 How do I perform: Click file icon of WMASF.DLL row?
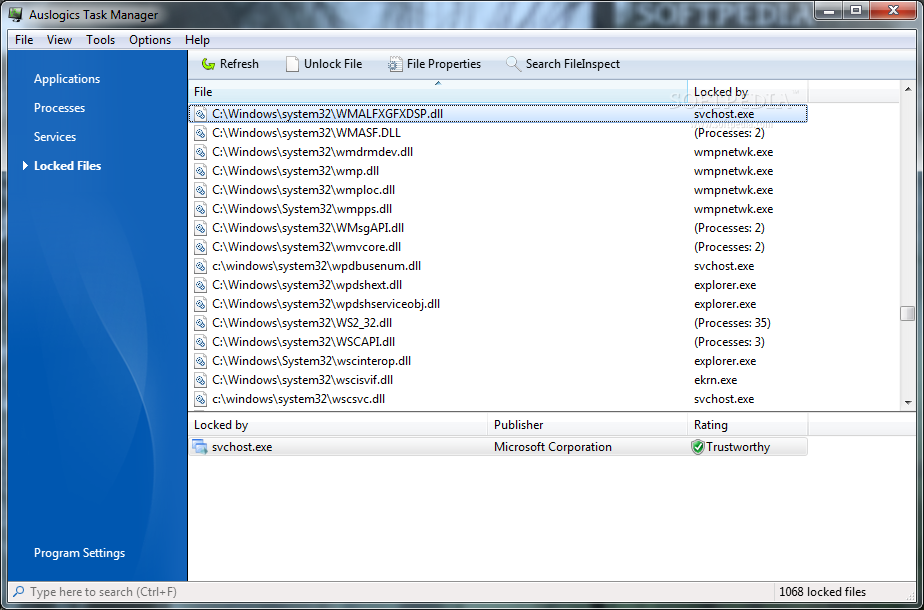[x=201, y=133]
